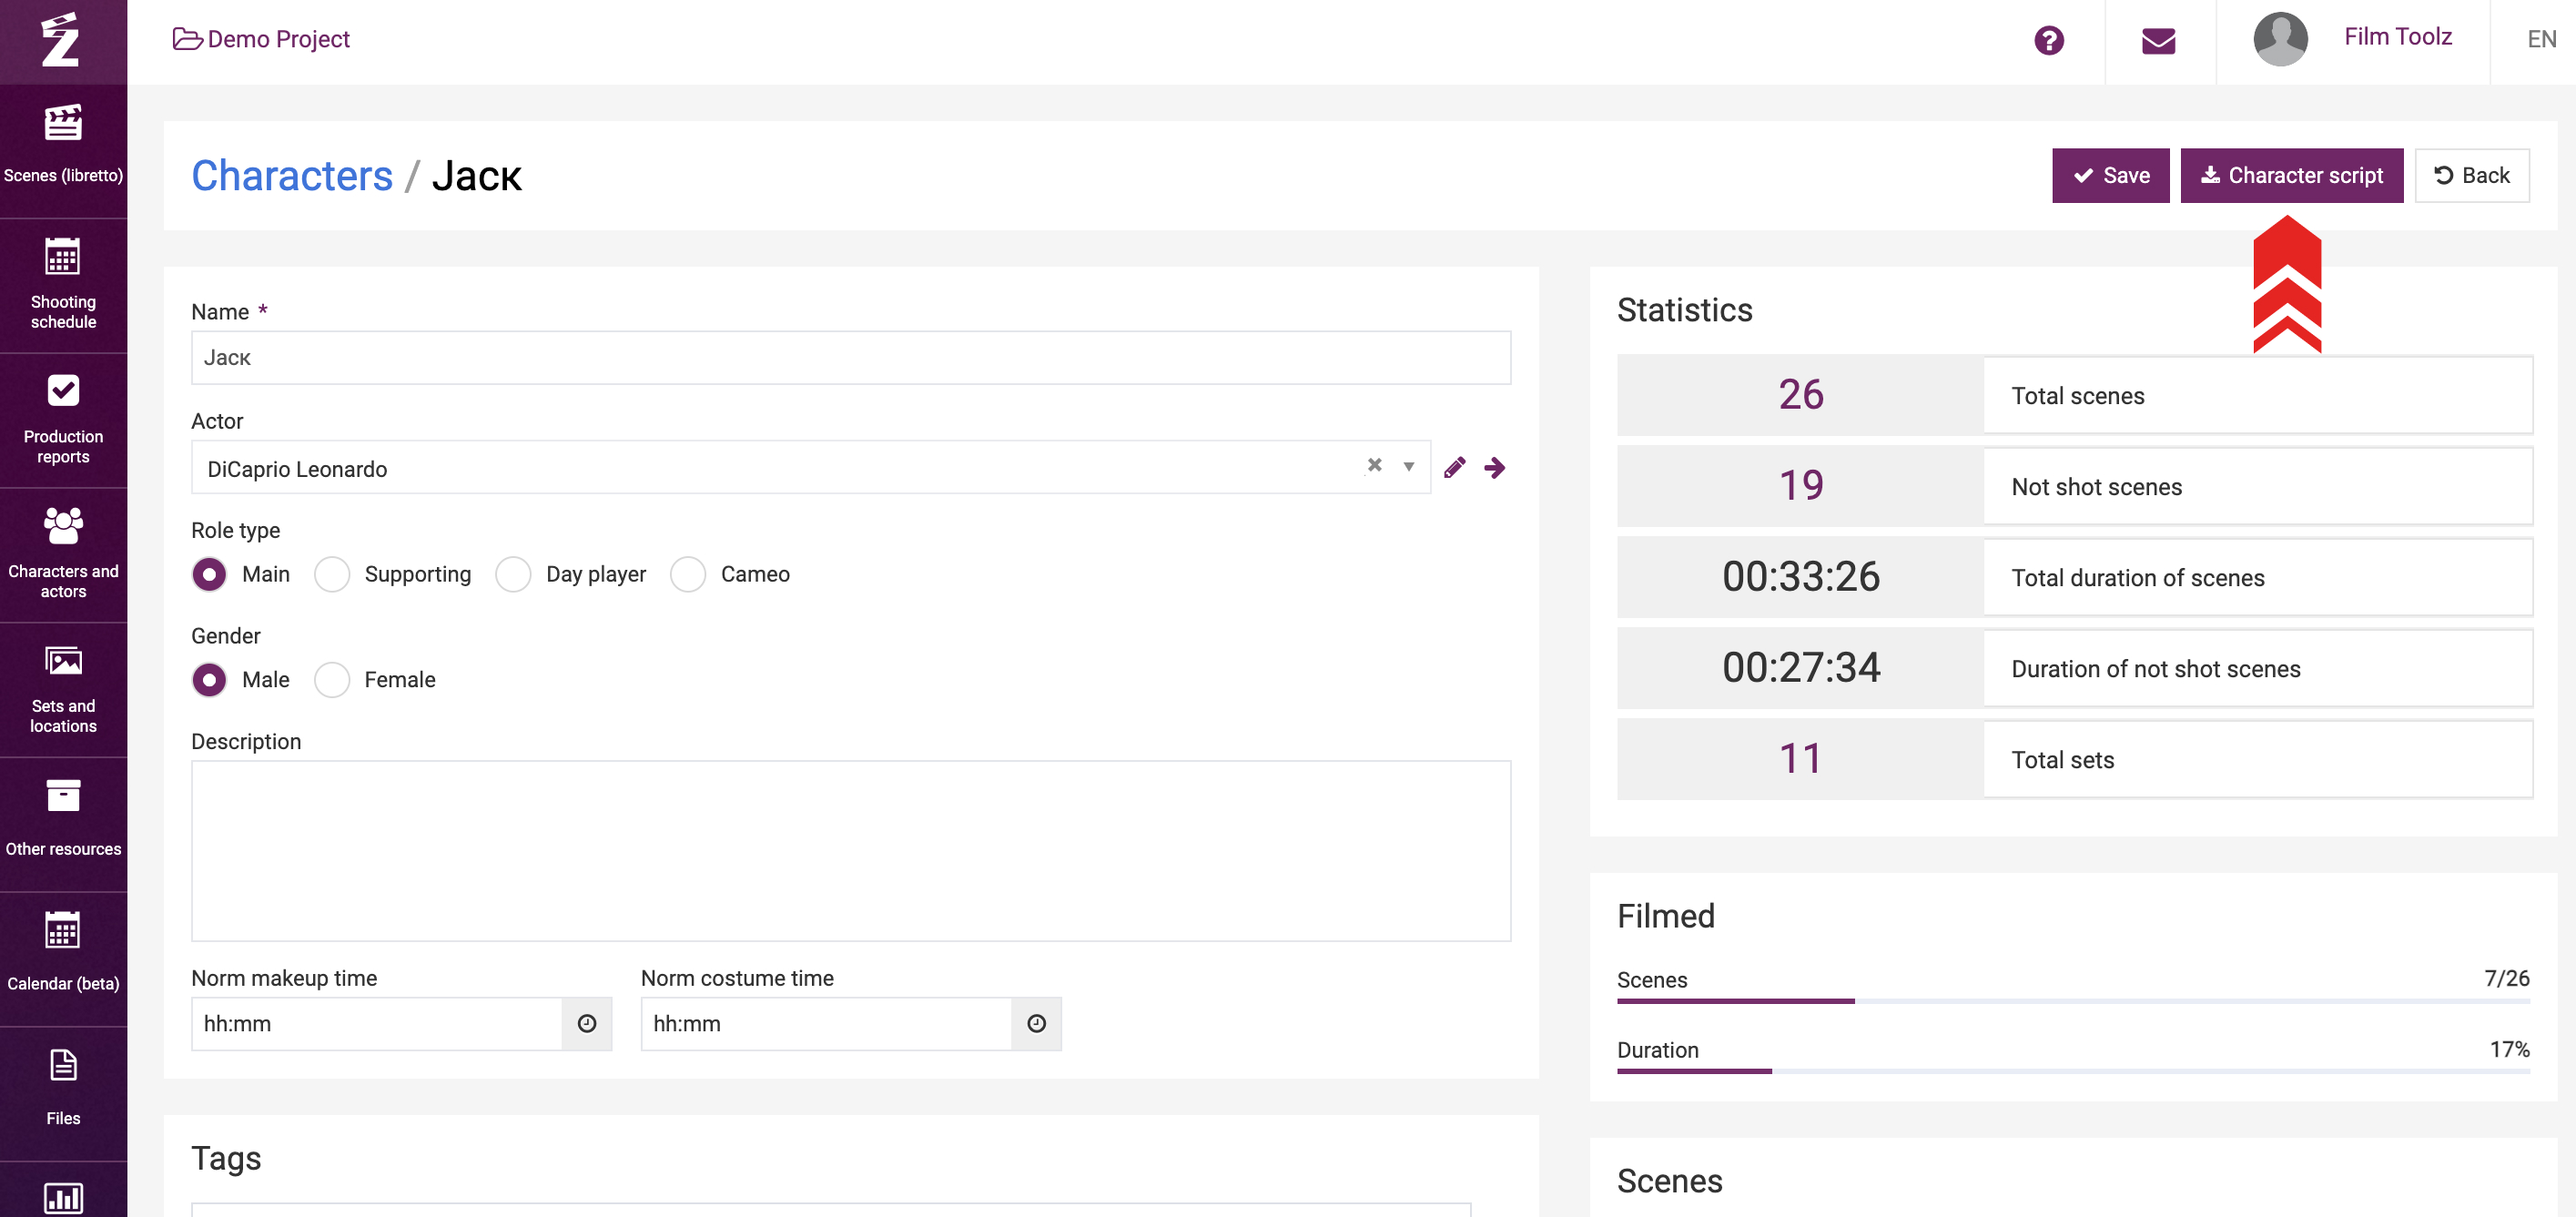Open the EN language selector
The image size is (2576, 1217).
pyautogui.click(x=2541, y=39)
